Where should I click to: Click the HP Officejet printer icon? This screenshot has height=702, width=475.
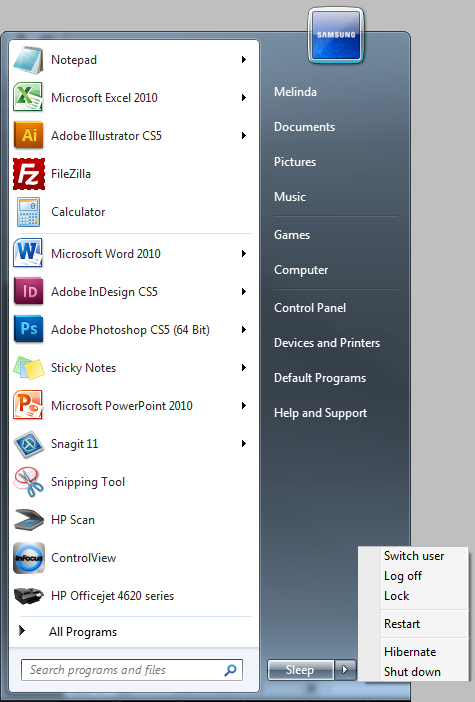click(x=29, y=596)
